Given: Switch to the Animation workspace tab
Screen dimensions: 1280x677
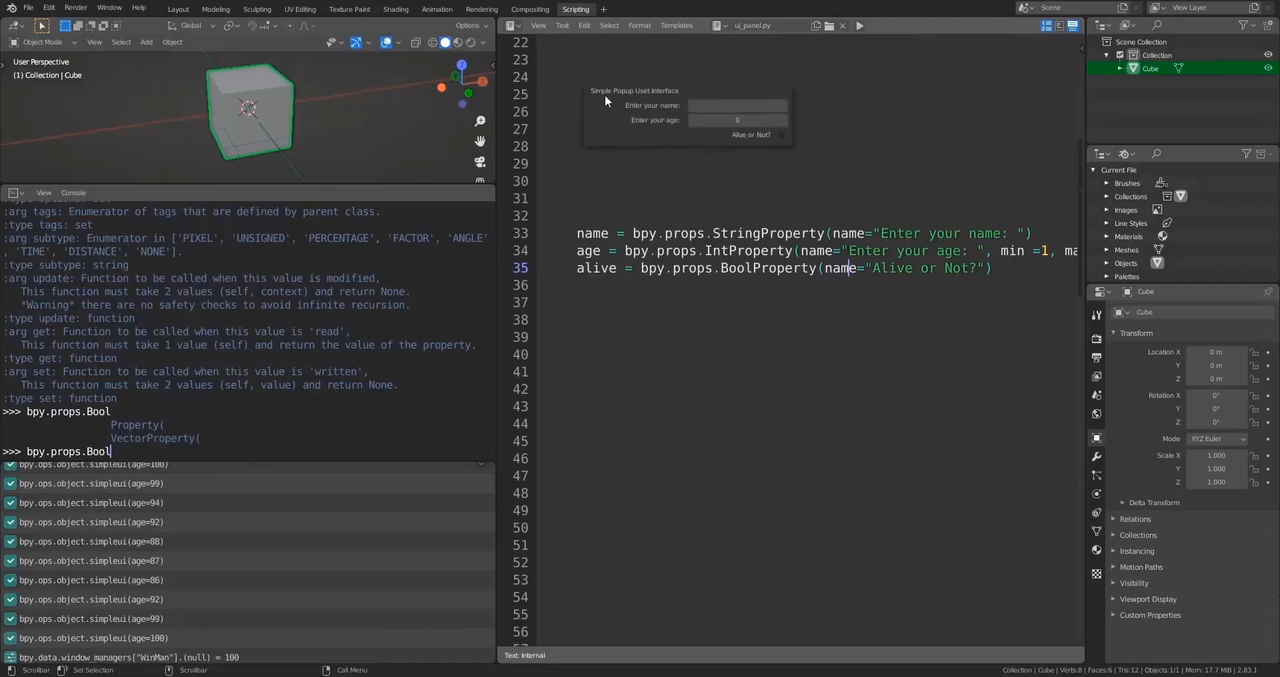Looking at the screenshot, I should tap(436, 9).
